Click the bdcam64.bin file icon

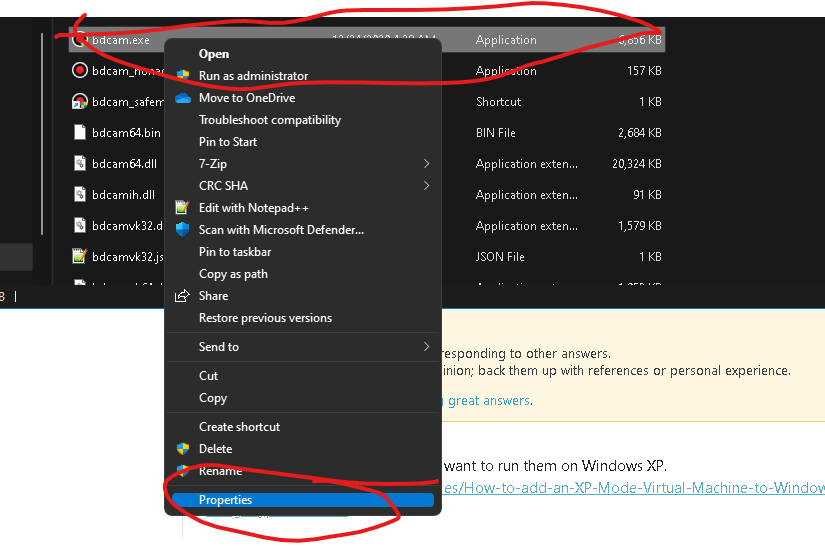[x=79, y=132]
